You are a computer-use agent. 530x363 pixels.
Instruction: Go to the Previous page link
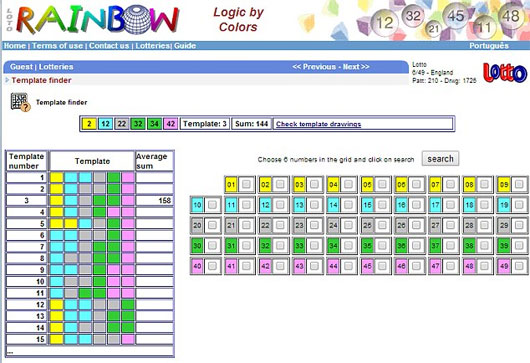314,67
